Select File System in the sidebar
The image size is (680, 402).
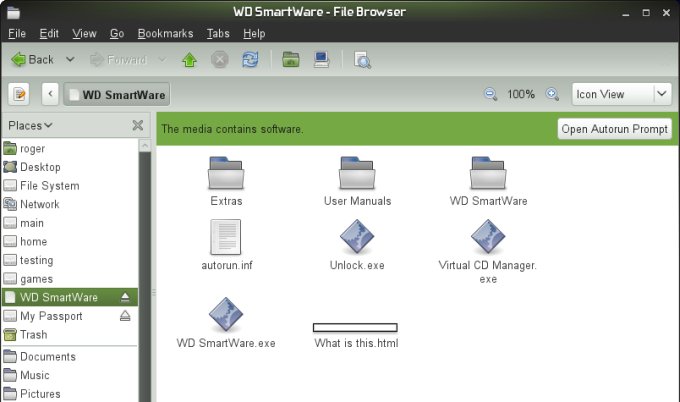69,186
